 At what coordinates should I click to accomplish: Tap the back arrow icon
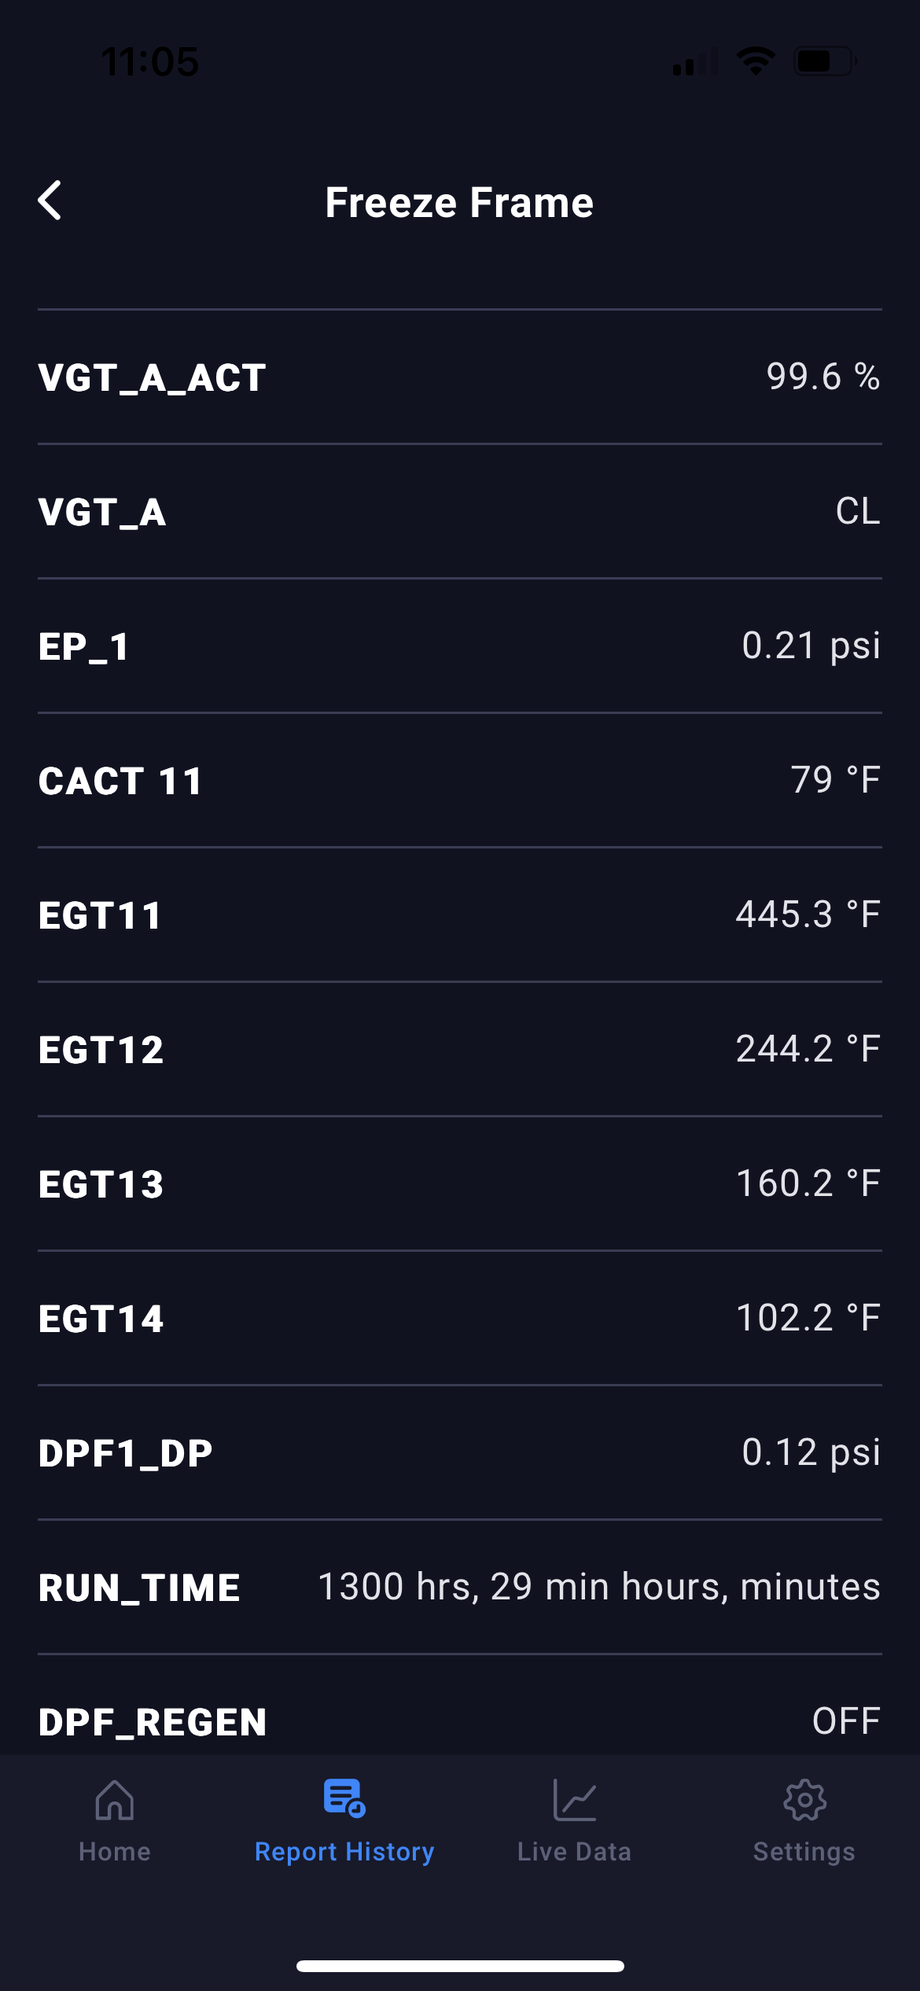coord(50,201)
